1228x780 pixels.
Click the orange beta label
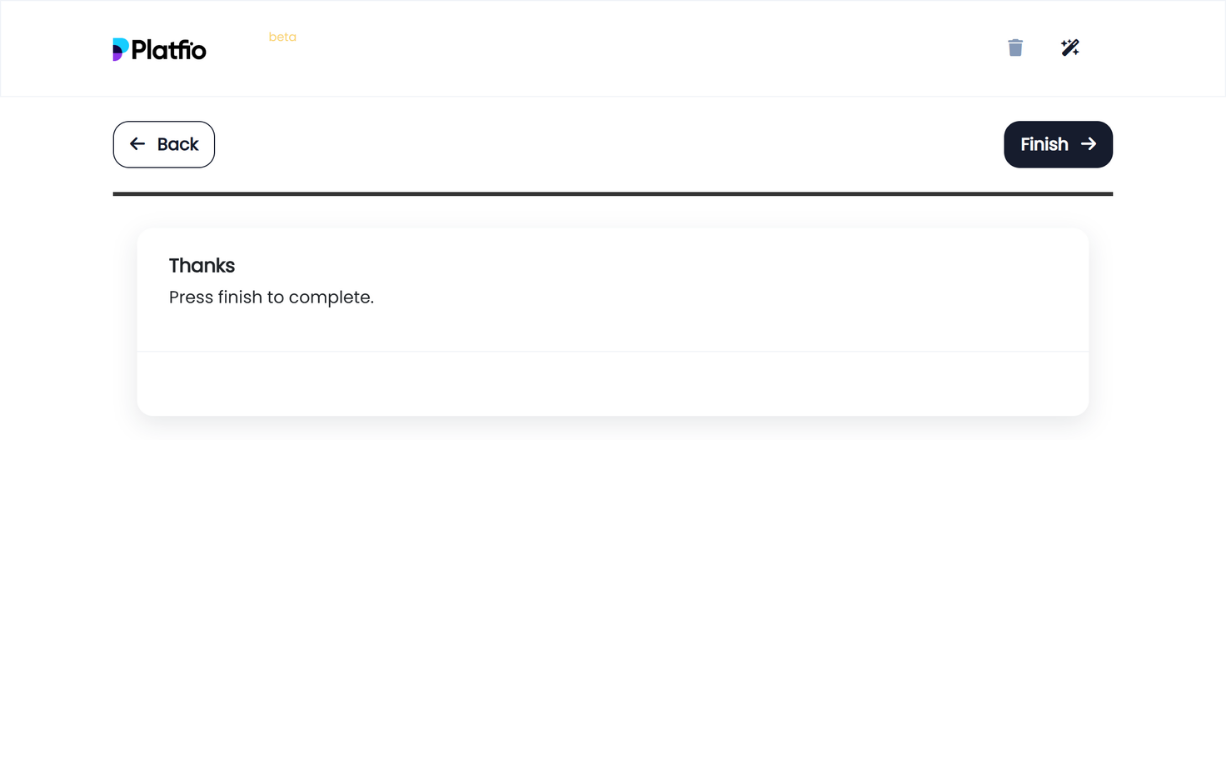282,37
